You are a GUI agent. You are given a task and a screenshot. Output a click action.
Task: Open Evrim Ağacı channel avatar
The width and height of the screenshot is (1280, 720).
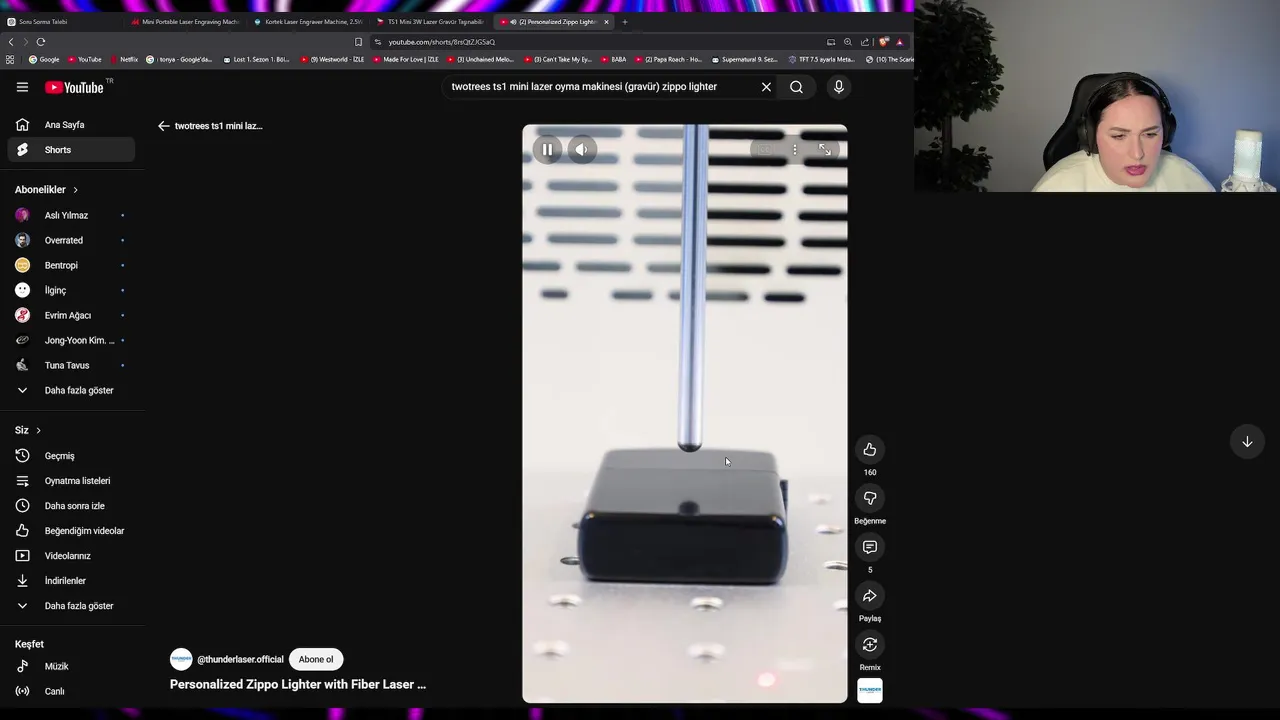point(22,315)
